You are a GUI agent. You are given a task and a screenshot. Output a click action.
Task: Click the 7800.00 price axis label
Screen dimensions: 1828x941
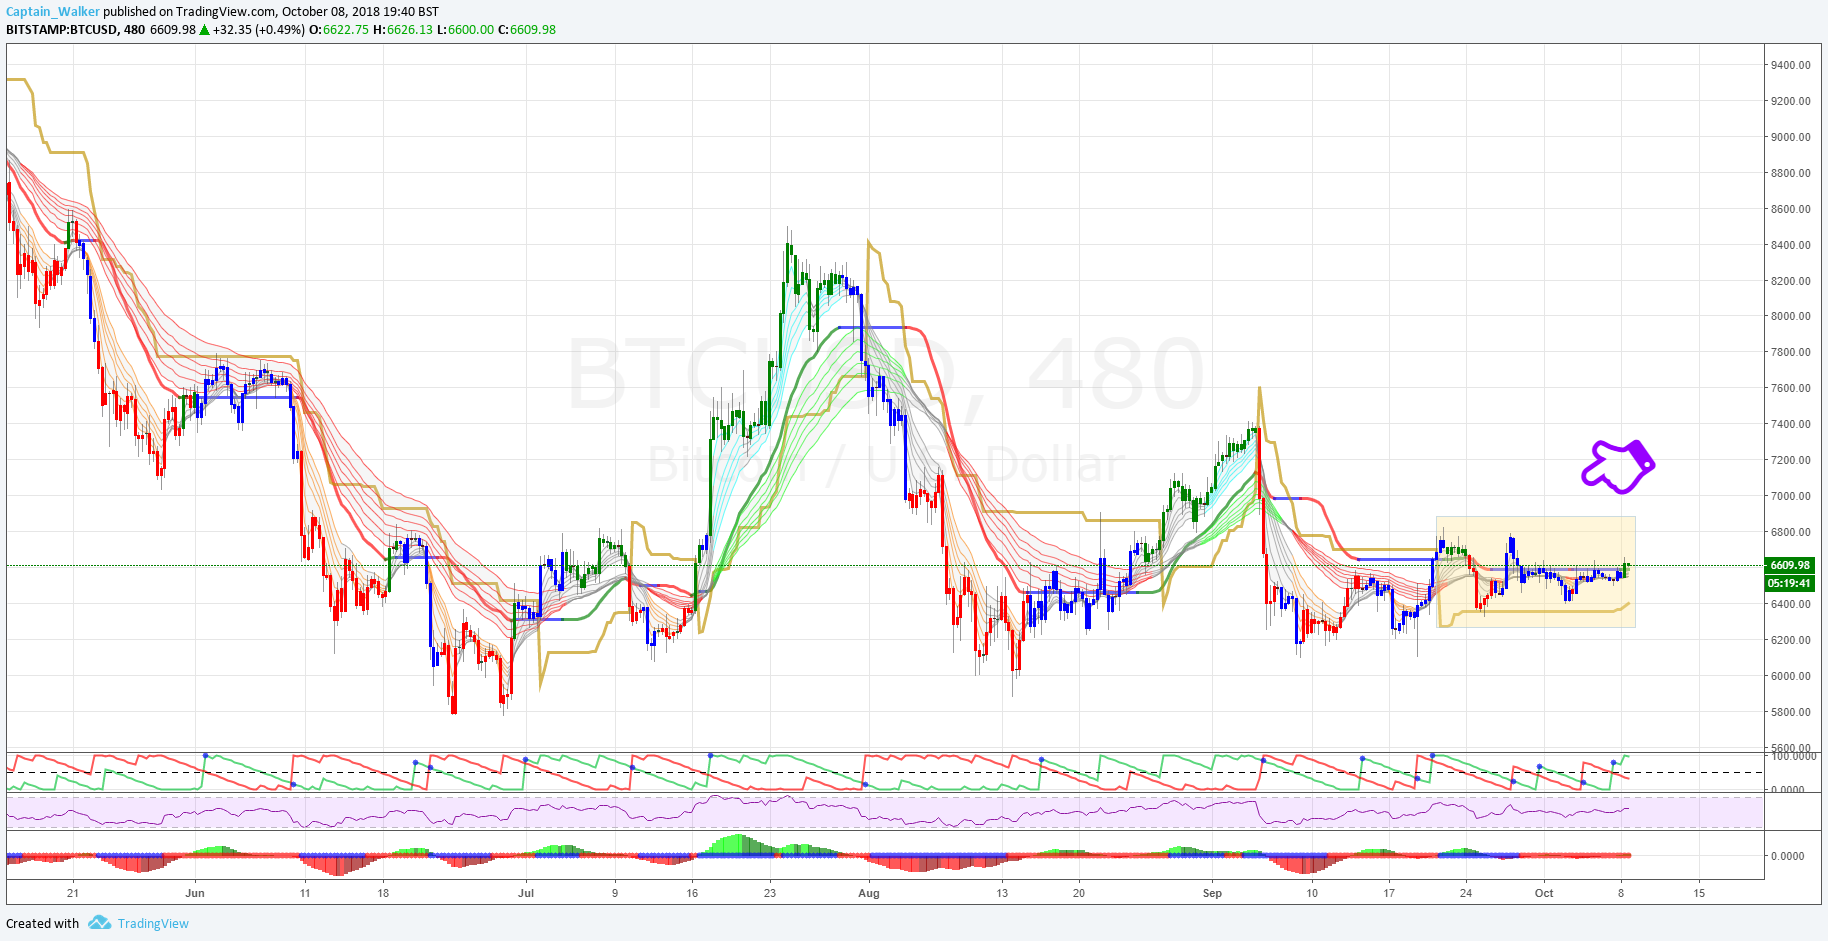(1790, 352)
